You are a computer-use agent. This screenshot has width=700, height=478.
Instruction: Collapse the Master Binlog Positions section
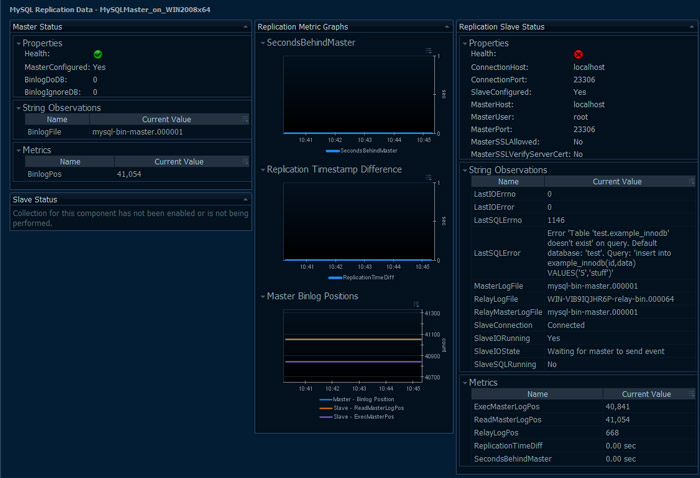click(263, 296)
